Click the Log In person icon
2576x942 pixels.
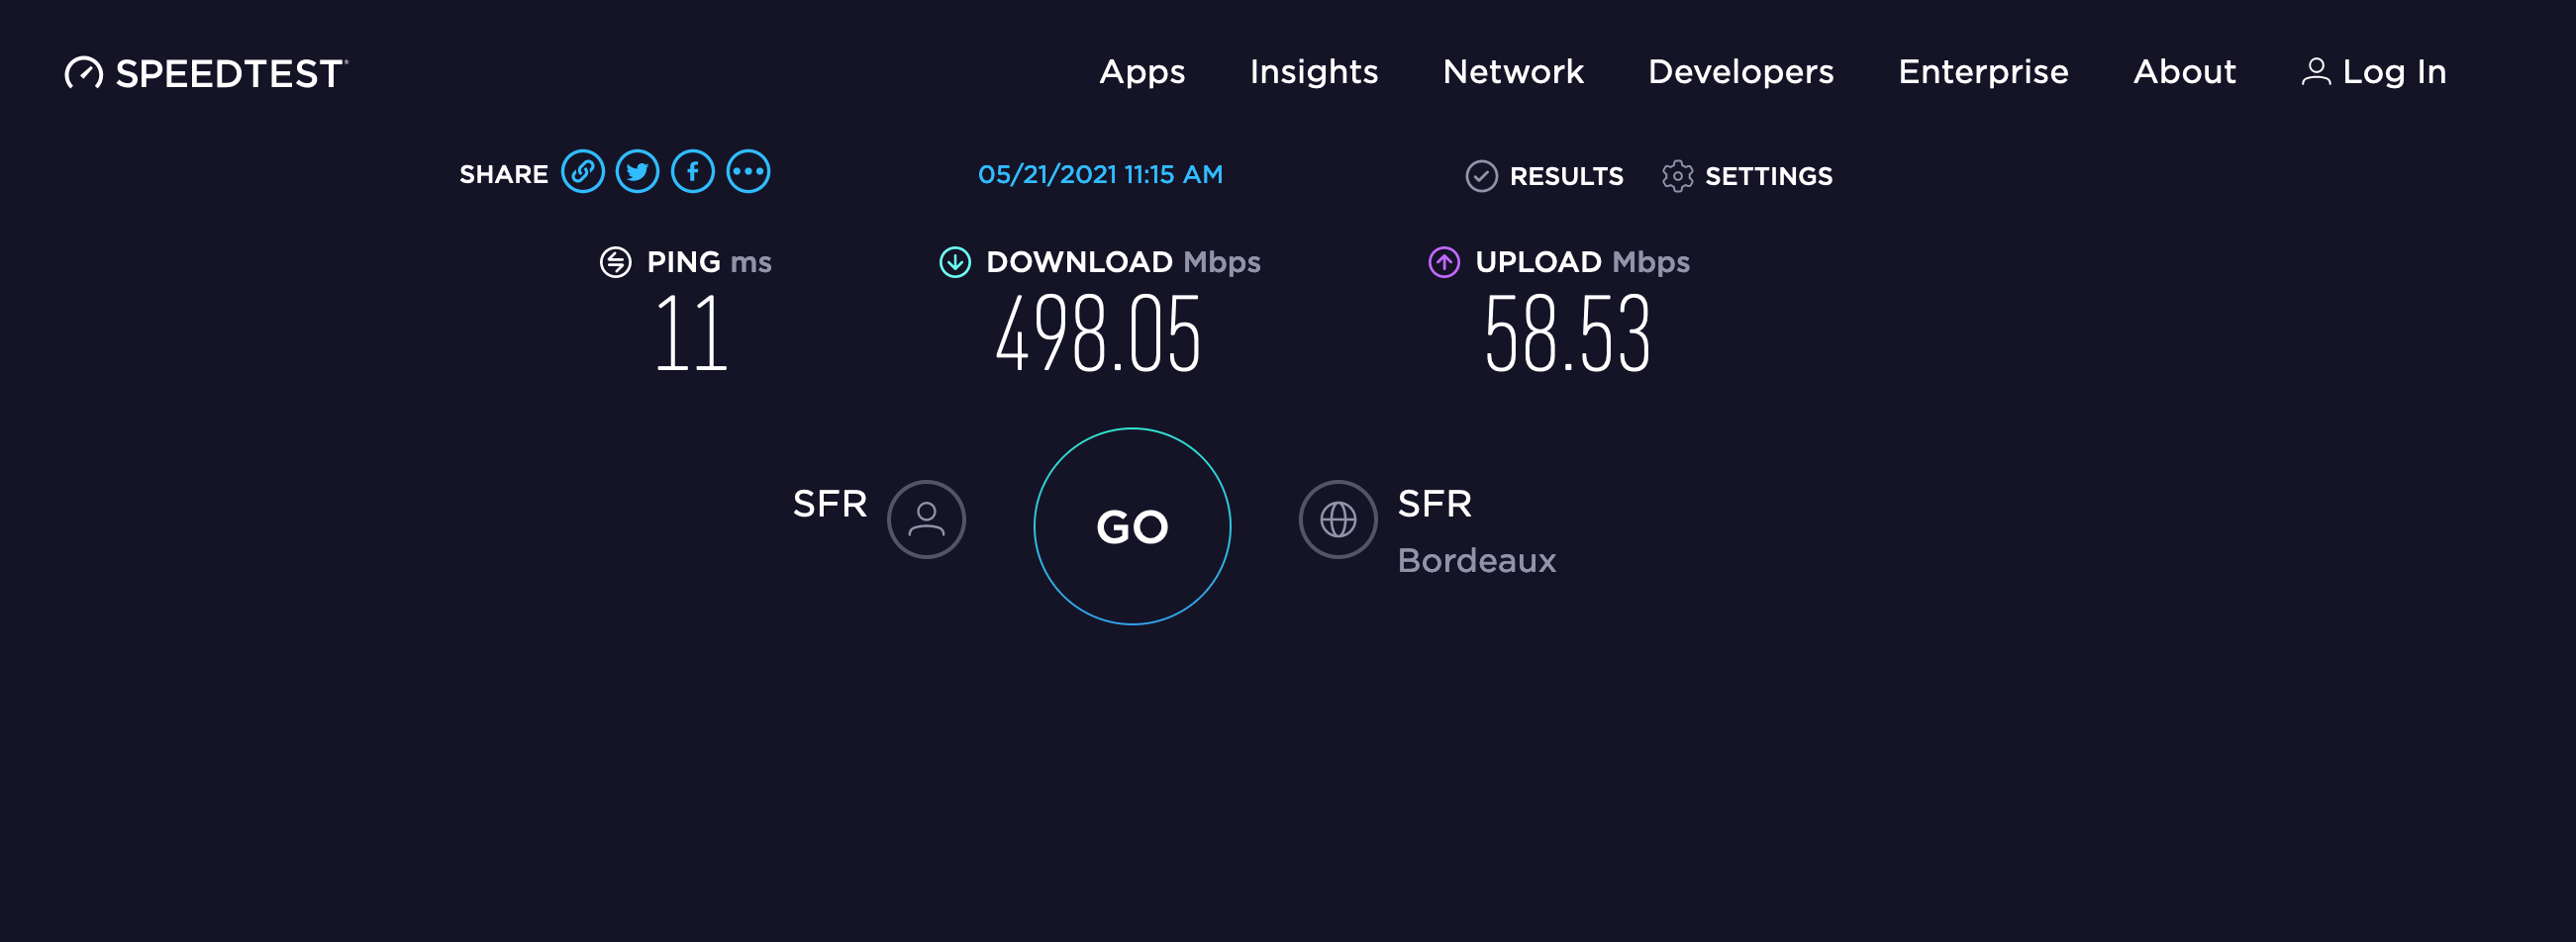[x=2316, y=72]
